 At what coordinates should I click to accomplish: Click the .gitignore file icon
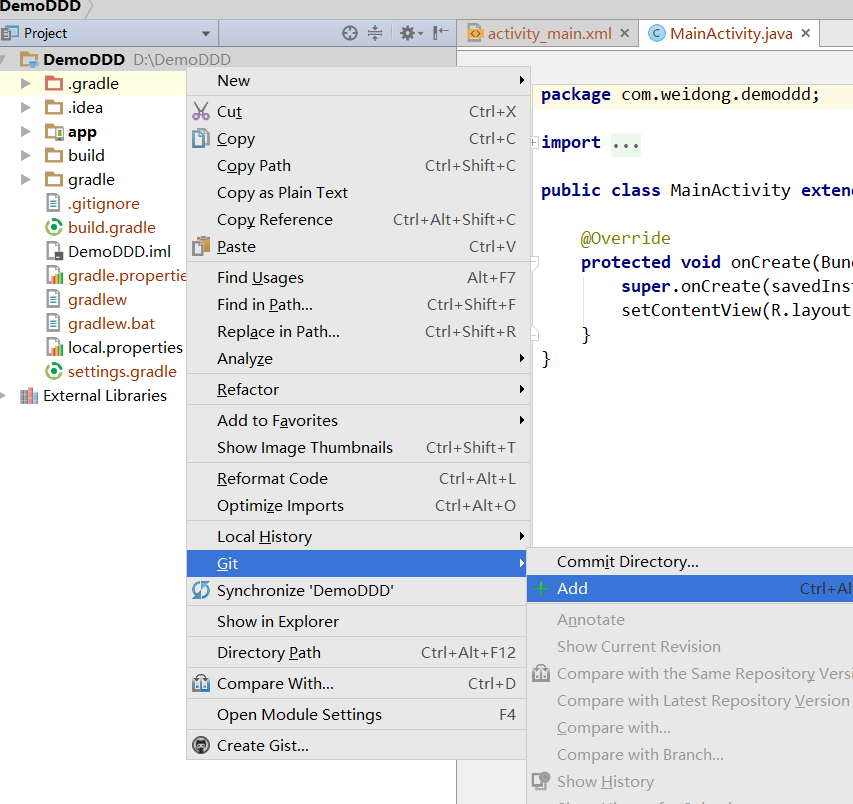[53, 203]
